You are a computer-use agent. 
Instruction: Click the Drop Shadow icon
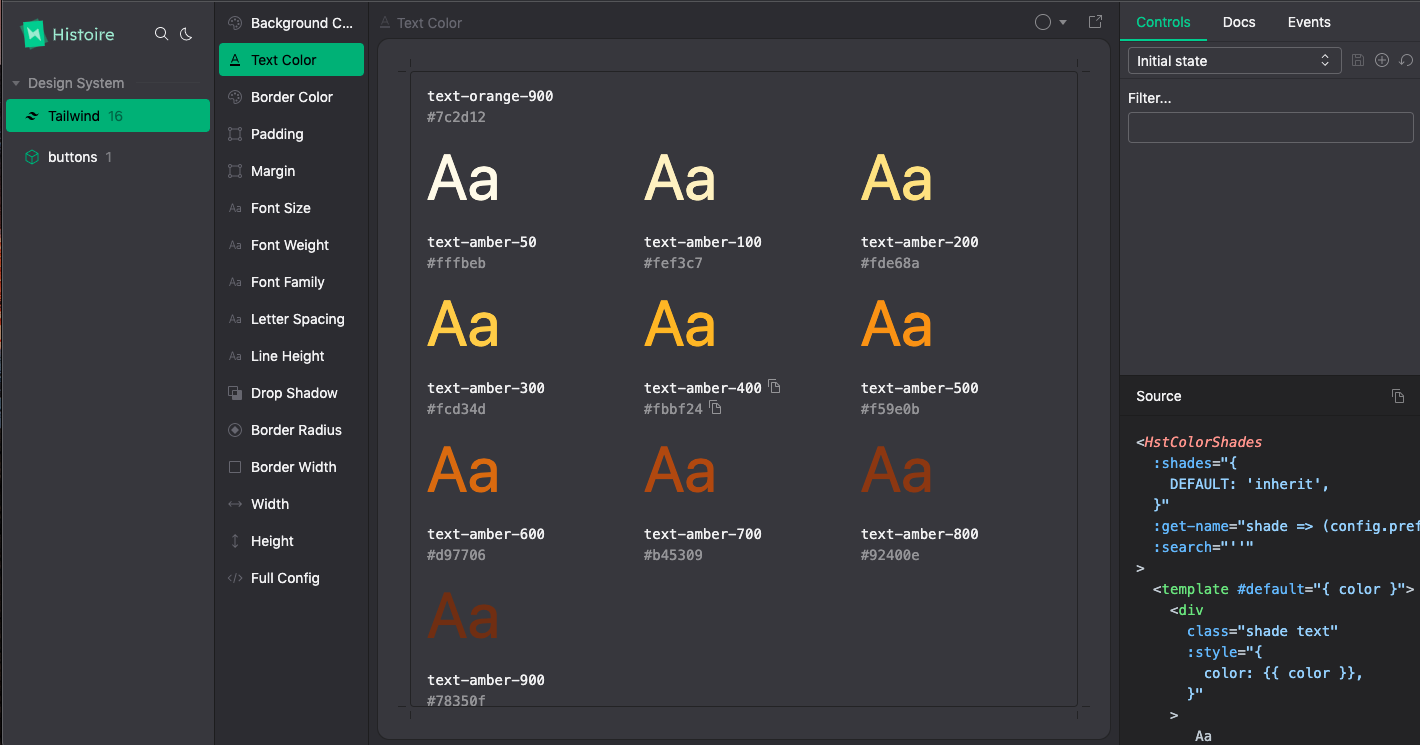(235, 393)
